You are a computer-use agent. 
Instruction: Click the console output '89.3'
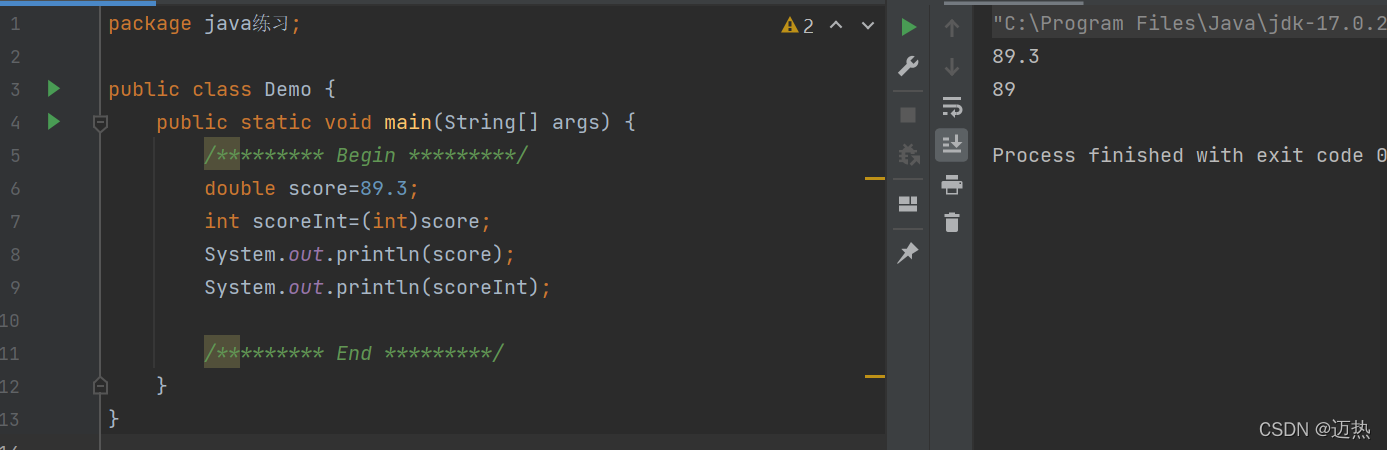pyautogui.click(x=1016, y=56)
